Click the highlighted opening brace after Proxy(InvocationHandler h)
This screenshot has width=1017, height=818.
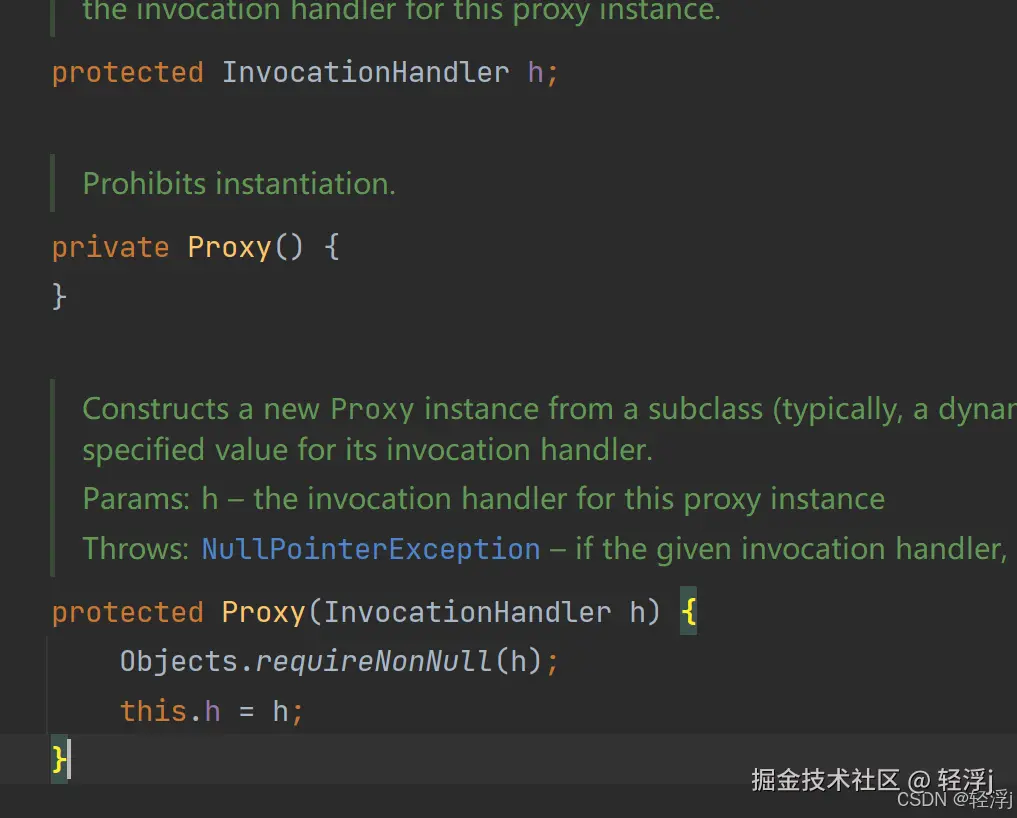(688, 612)
